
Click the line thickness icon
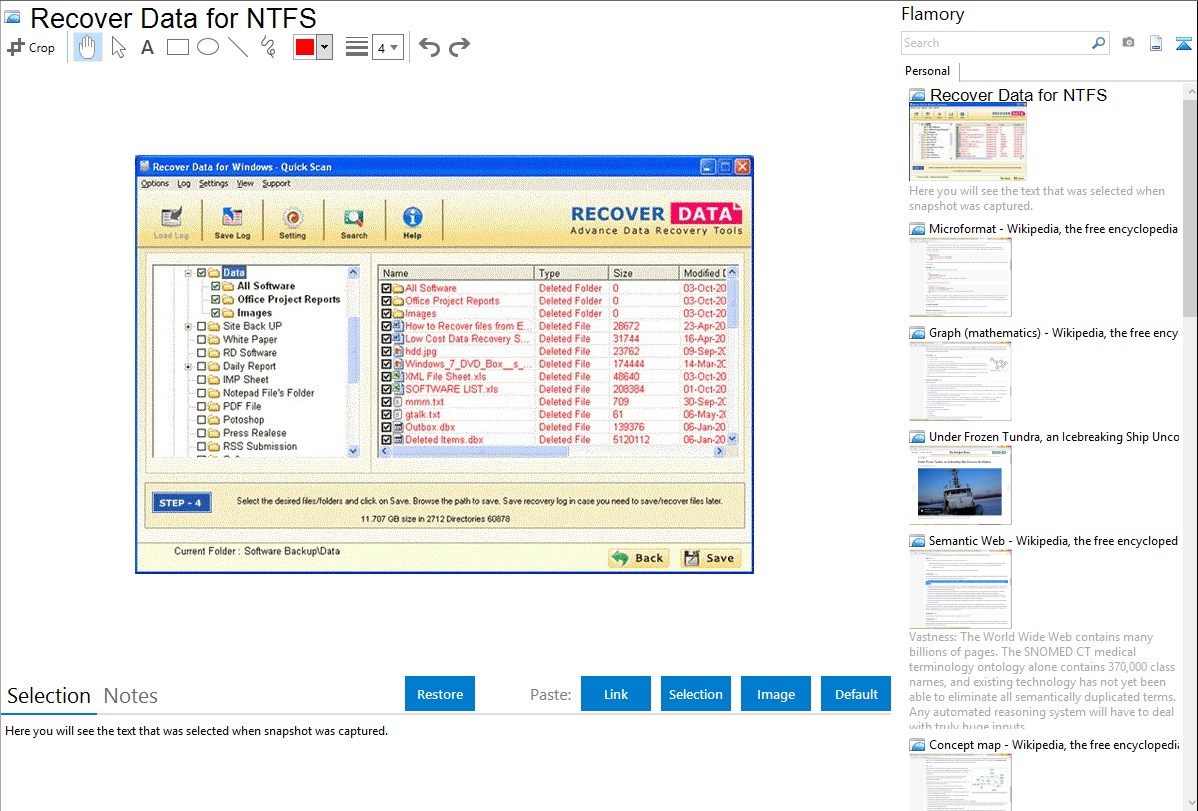click(x=356, y=47)
